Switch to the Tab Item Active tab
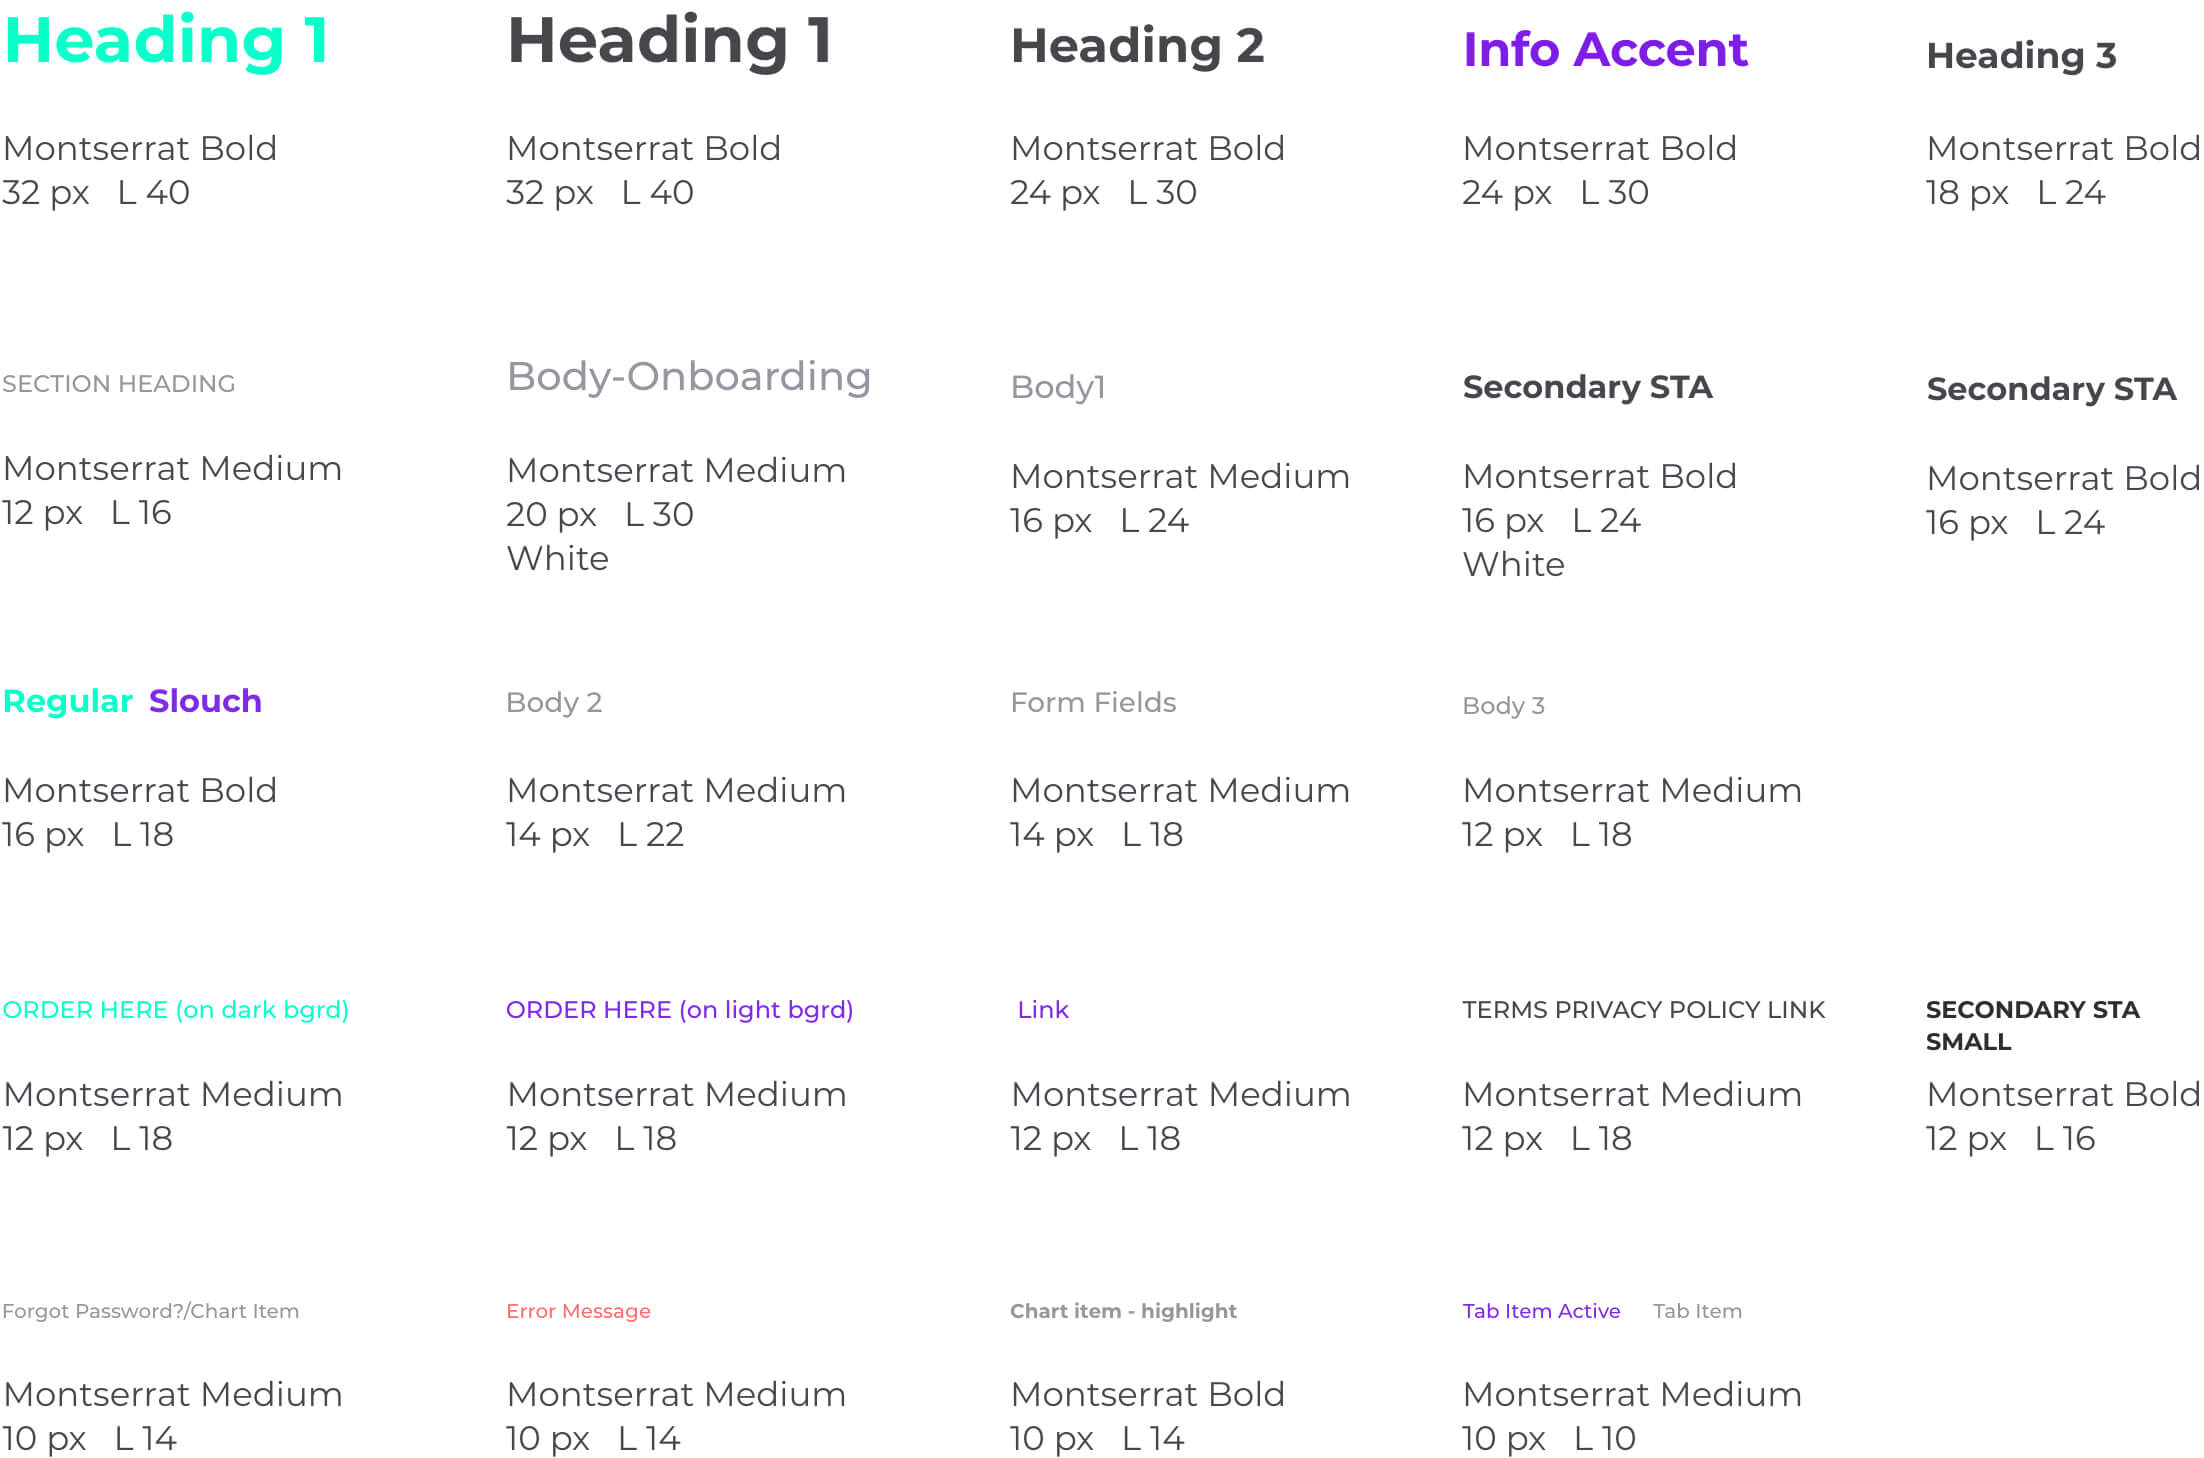This screenshot has height=1458, width=2204. pos(1542,1311)
